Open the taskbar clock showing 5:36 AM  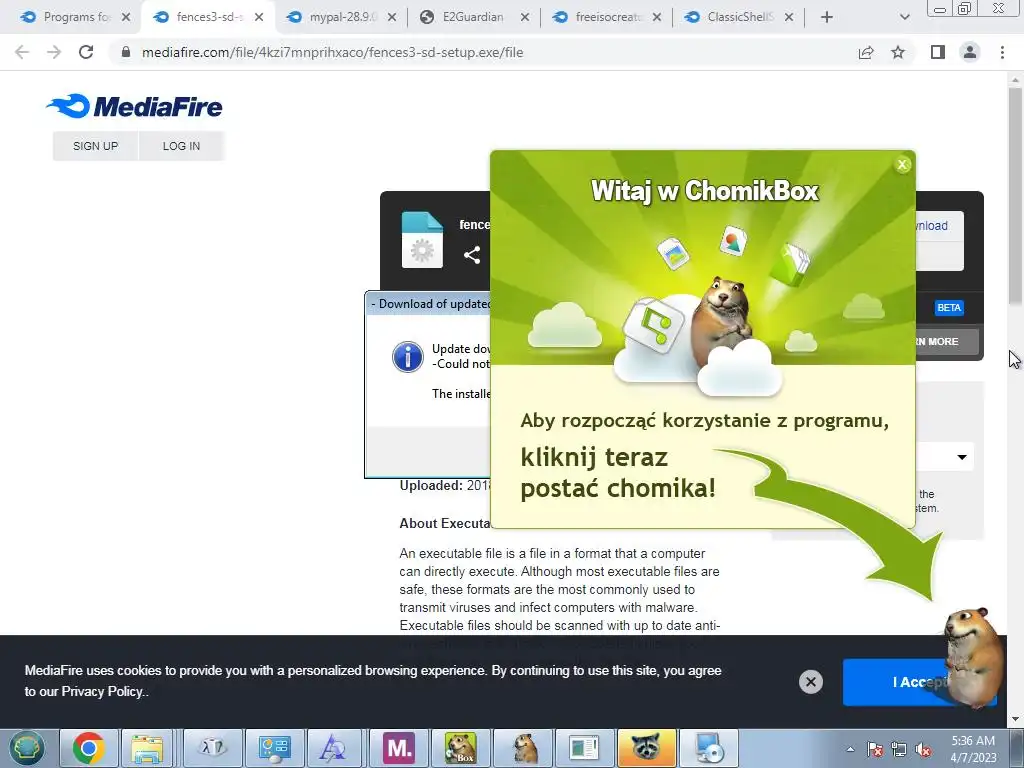pyautogui.click(x=973, y=749)
